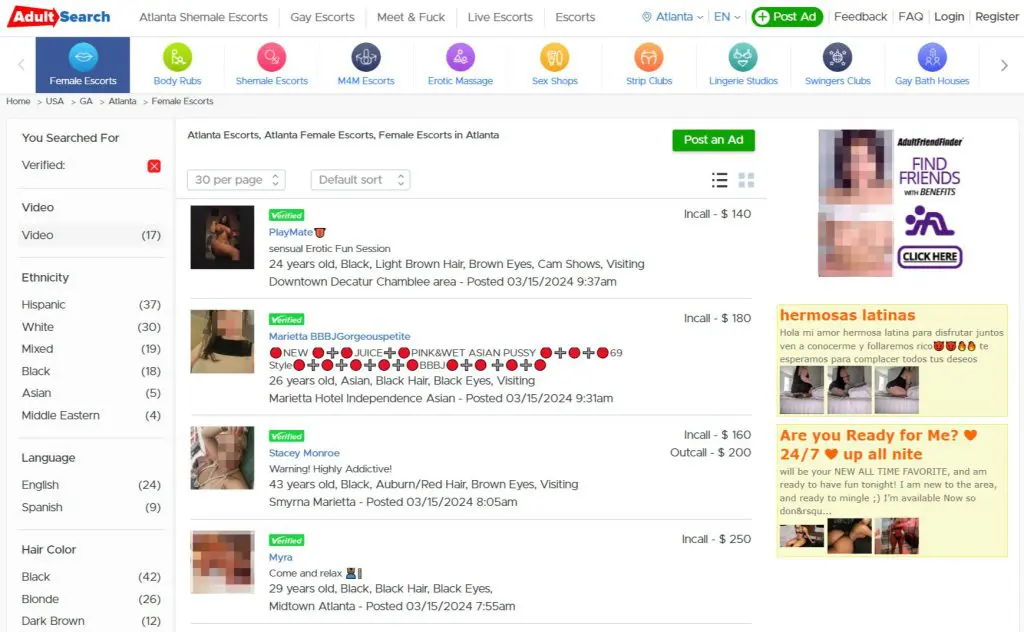Click the Verified badge on PlayMate listing
This screenshot has height=632, width=1024.
pyautogui.click(x=287, y=215)
